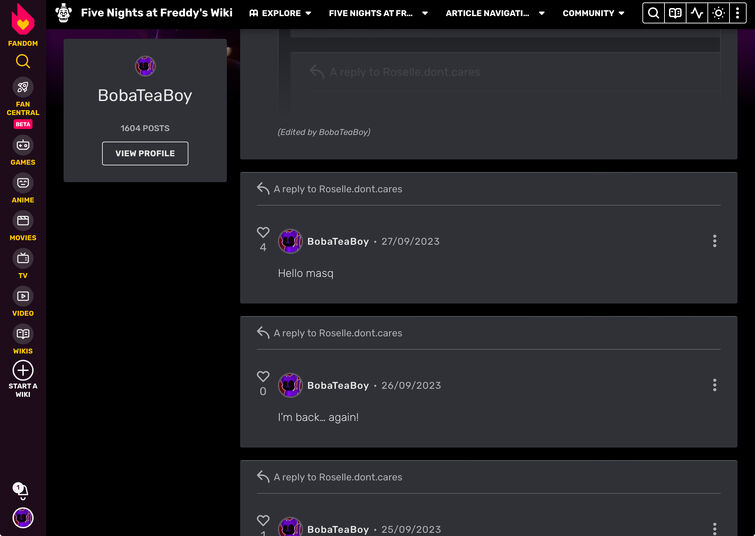The image size is (755, 536).
Task: Open Five Nights at Freddy's Wiki title link
Action: coord(156,13)
